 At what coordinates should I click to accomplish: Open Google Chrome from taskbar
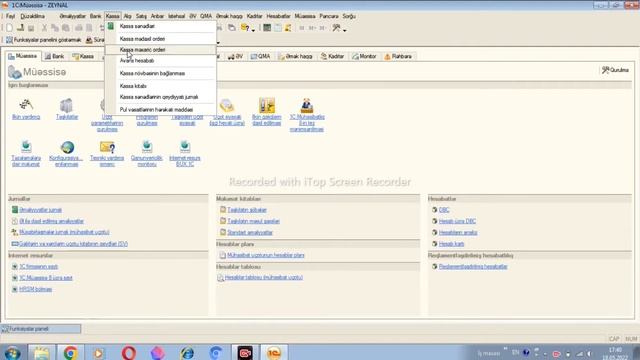pyautogui.click(x=71, y=353)
